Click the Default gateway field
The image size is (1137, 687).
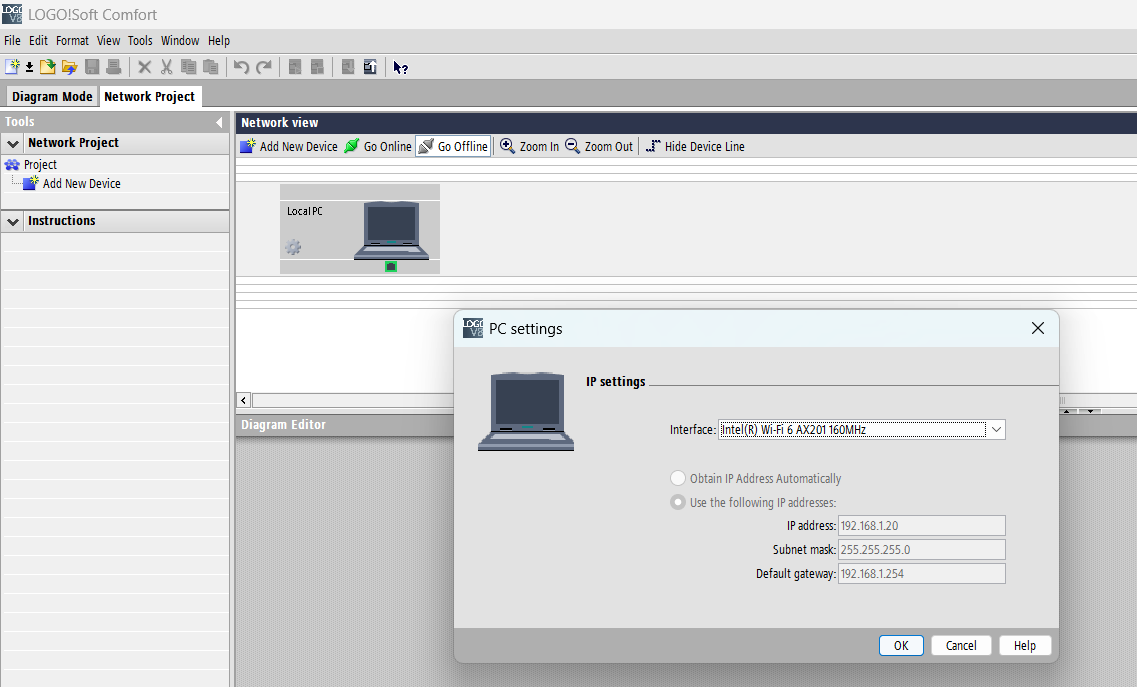point(922,573)
